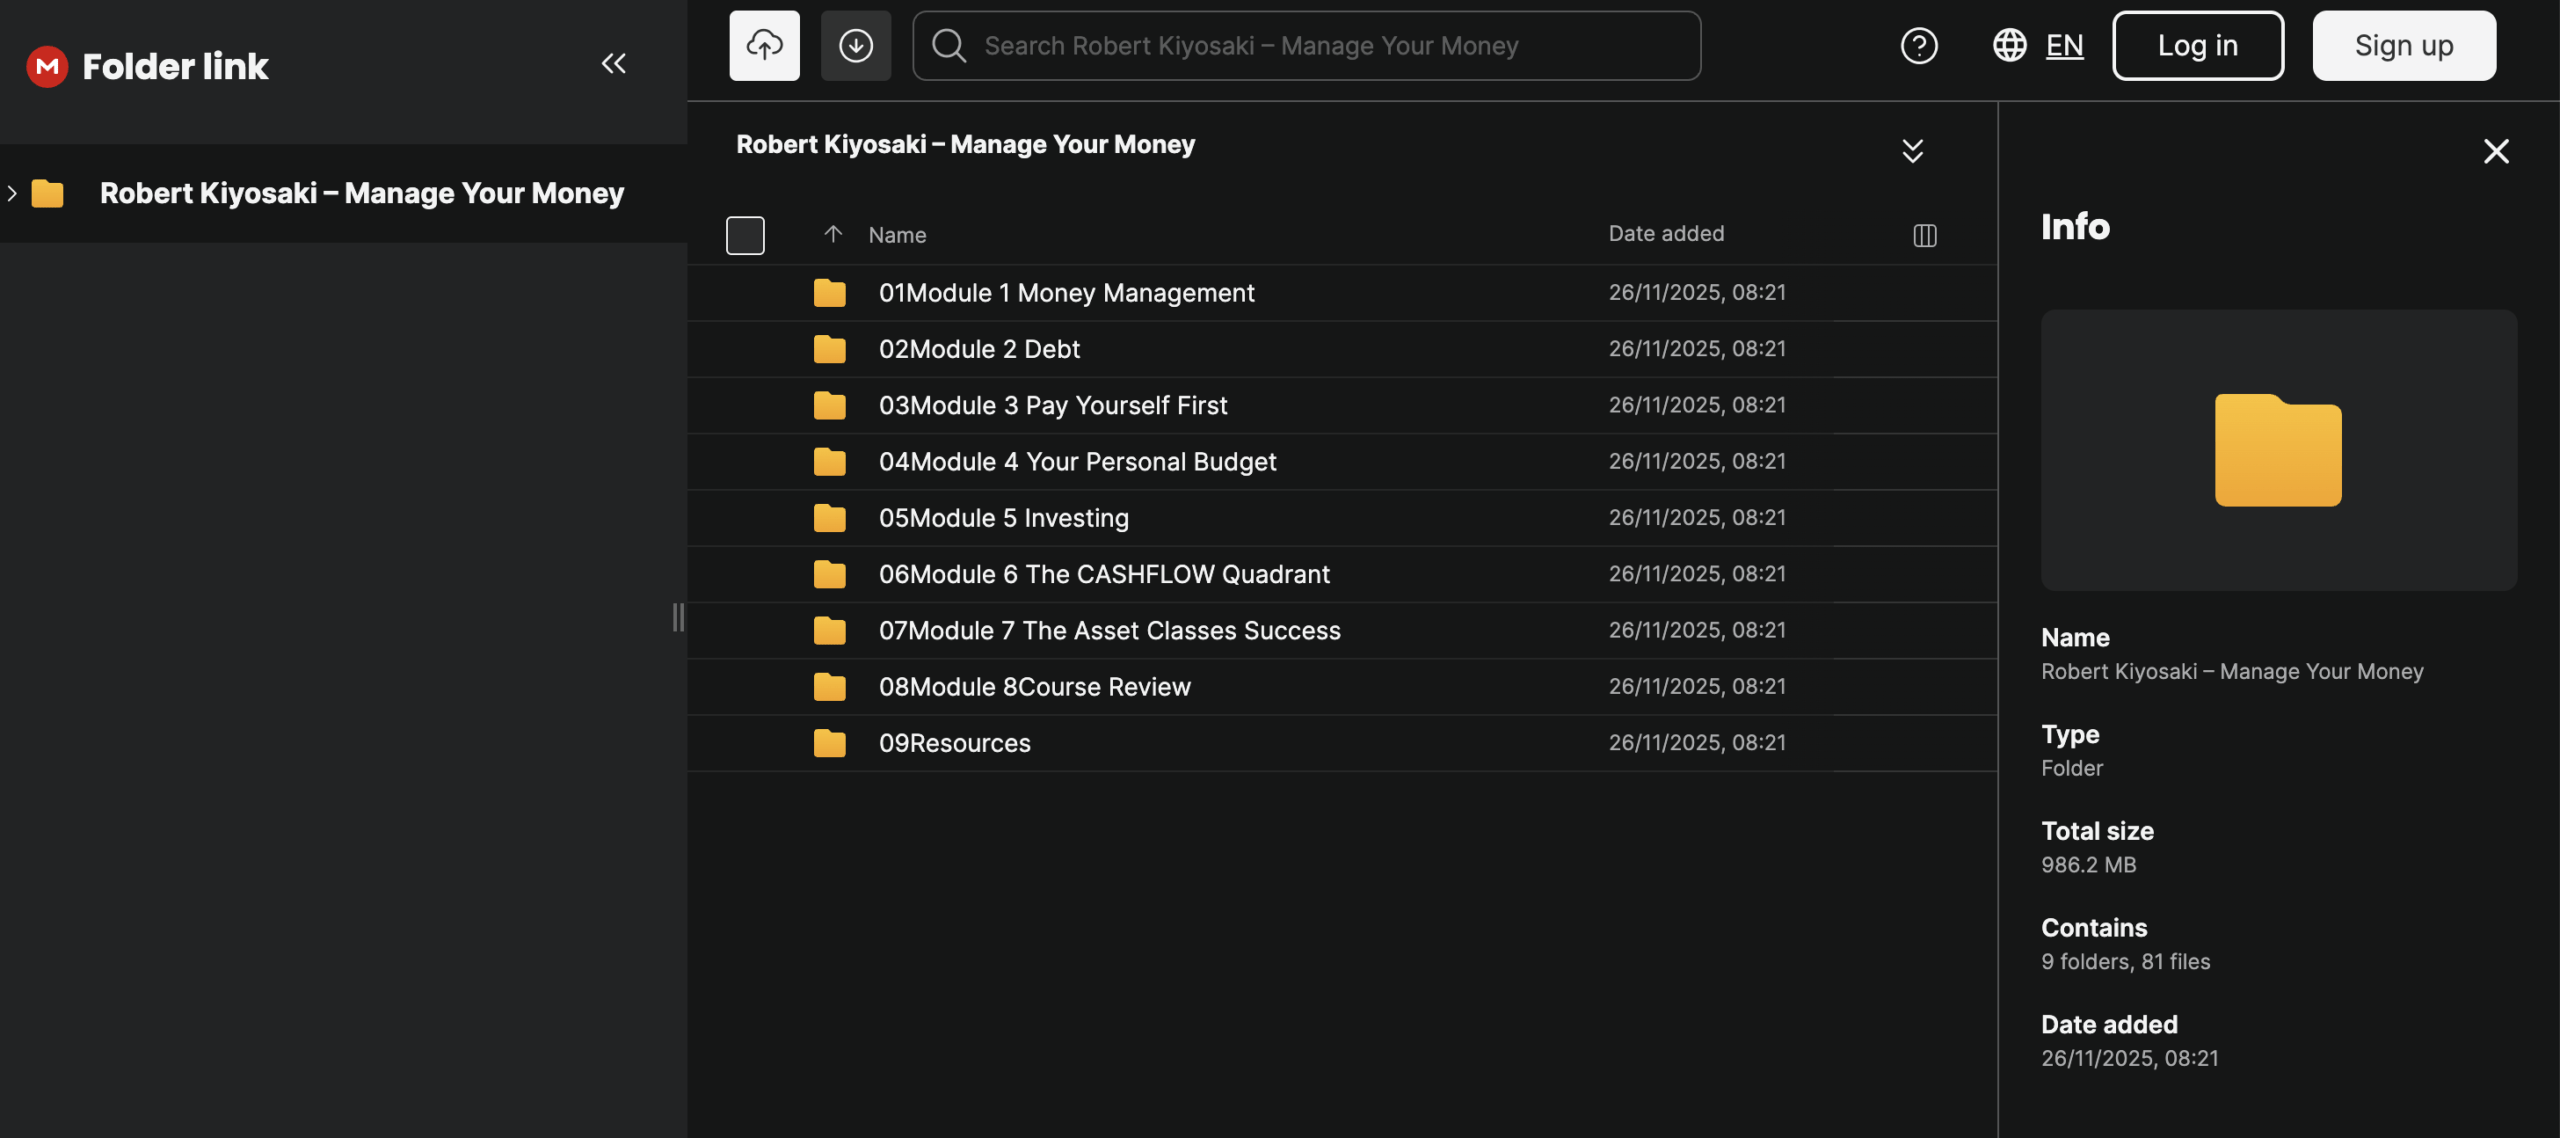Expand Robert Kiyosaki folder tree arrow

pos(12,193)
